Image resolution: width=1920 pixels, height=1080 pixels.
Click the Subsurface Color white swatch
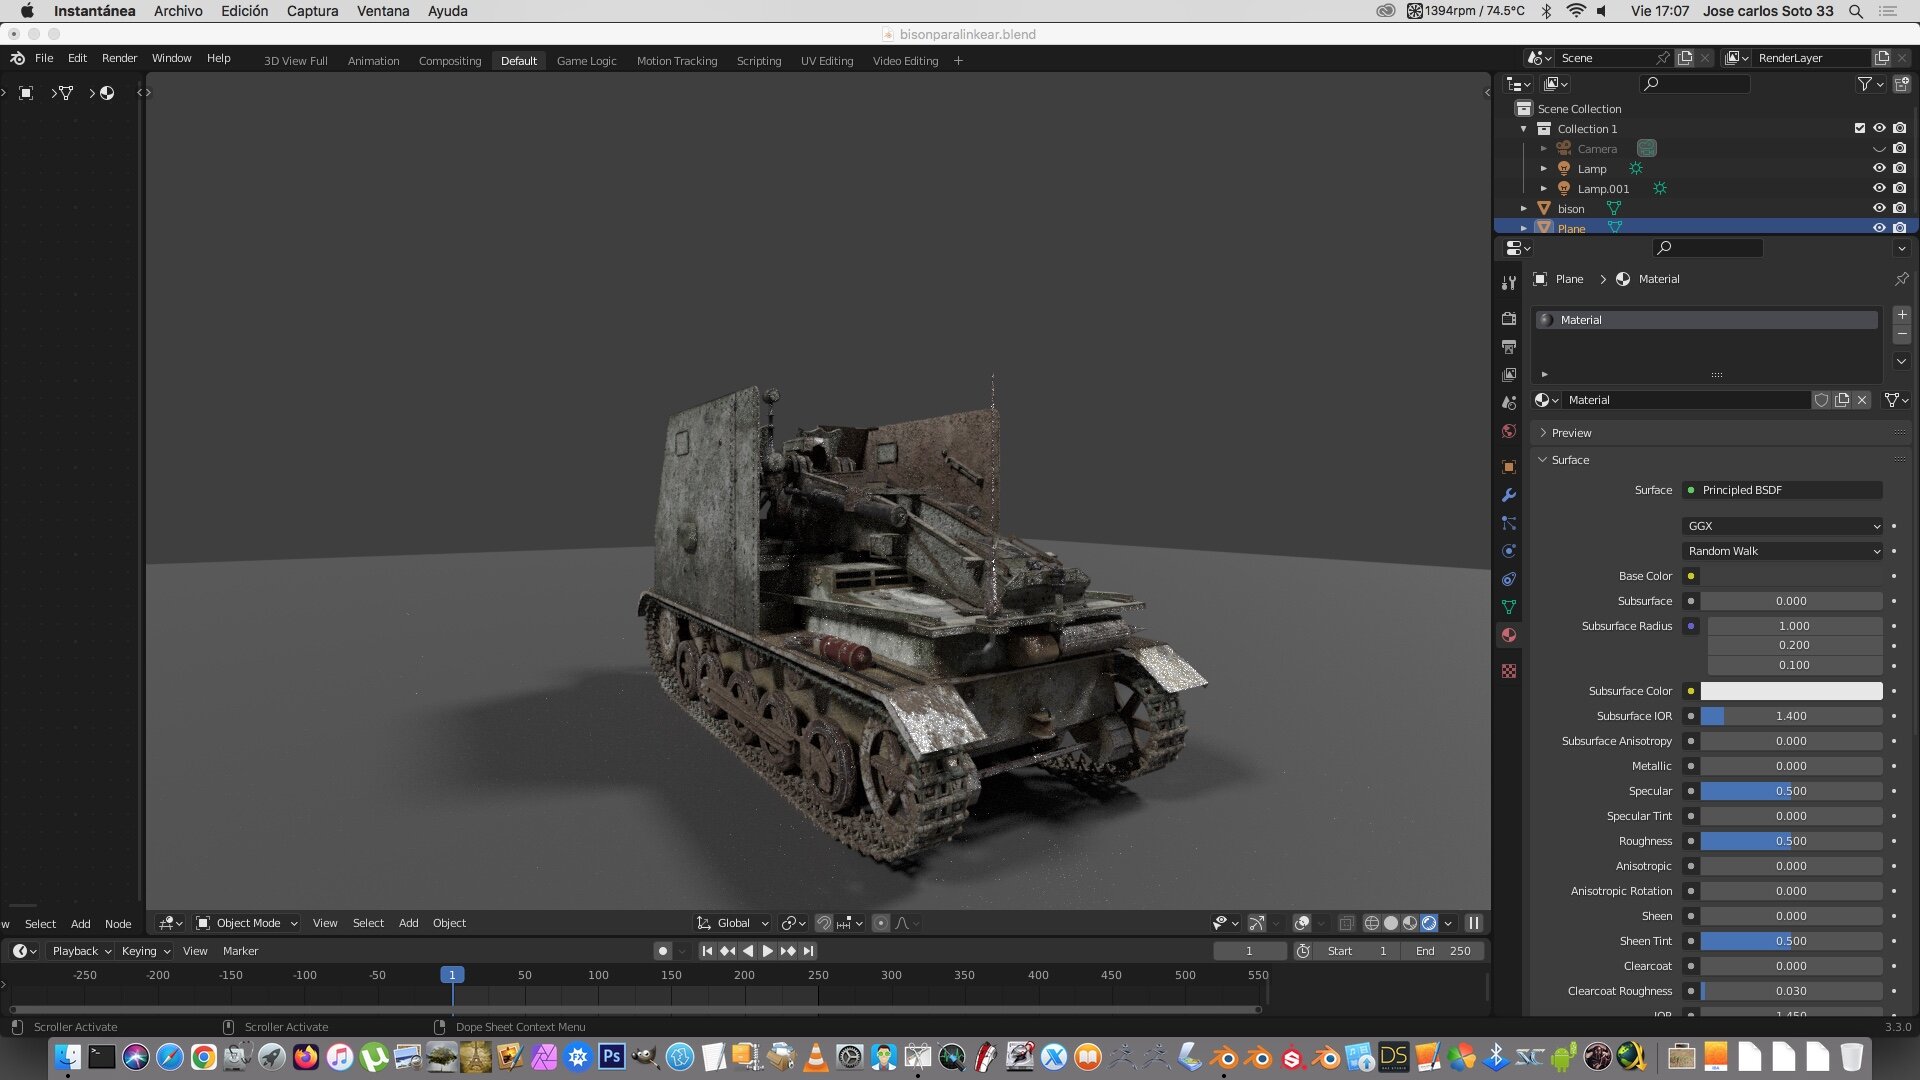coord(1791,691)
